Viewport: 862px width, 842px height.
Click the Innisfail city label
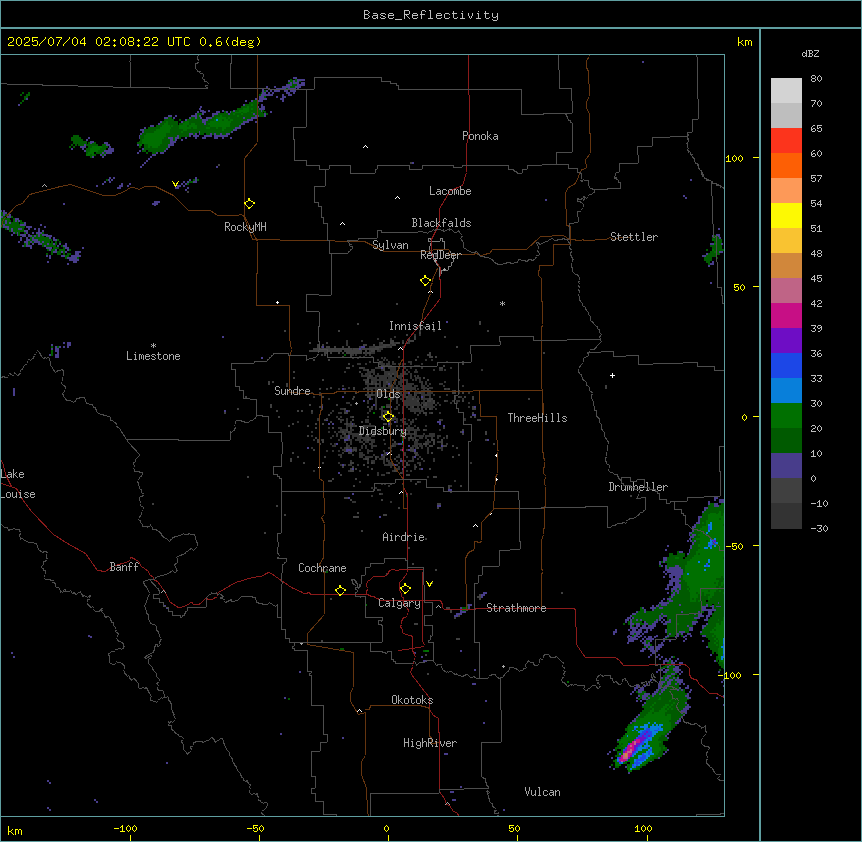[x=415, y=326]
